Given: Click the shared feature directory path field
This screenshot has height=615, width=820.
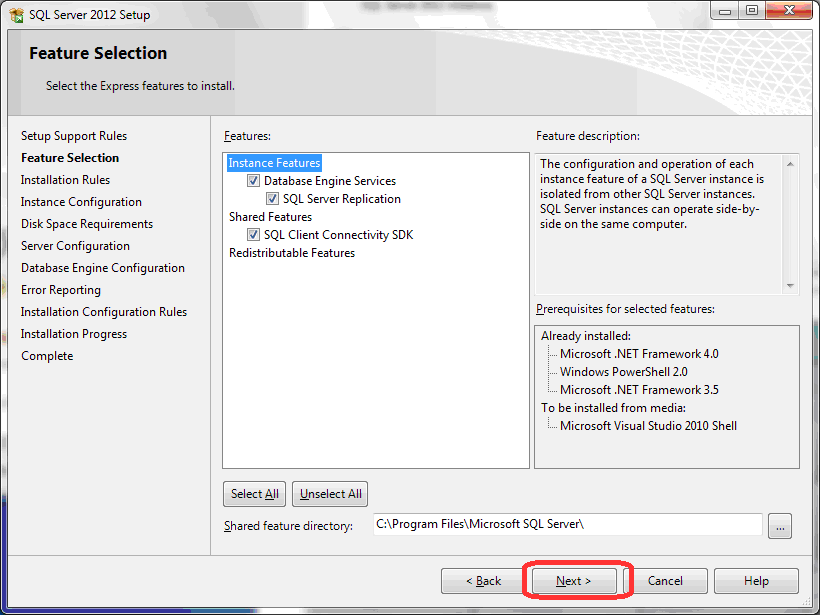Looking at the screenshot, I should (x=567, y=524).
